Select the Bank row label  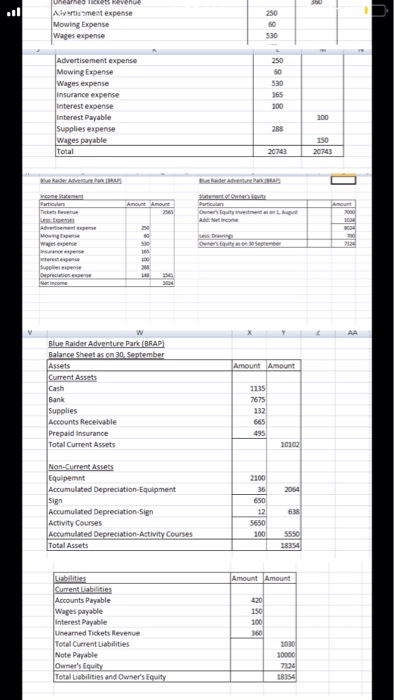tap(57, 400)
